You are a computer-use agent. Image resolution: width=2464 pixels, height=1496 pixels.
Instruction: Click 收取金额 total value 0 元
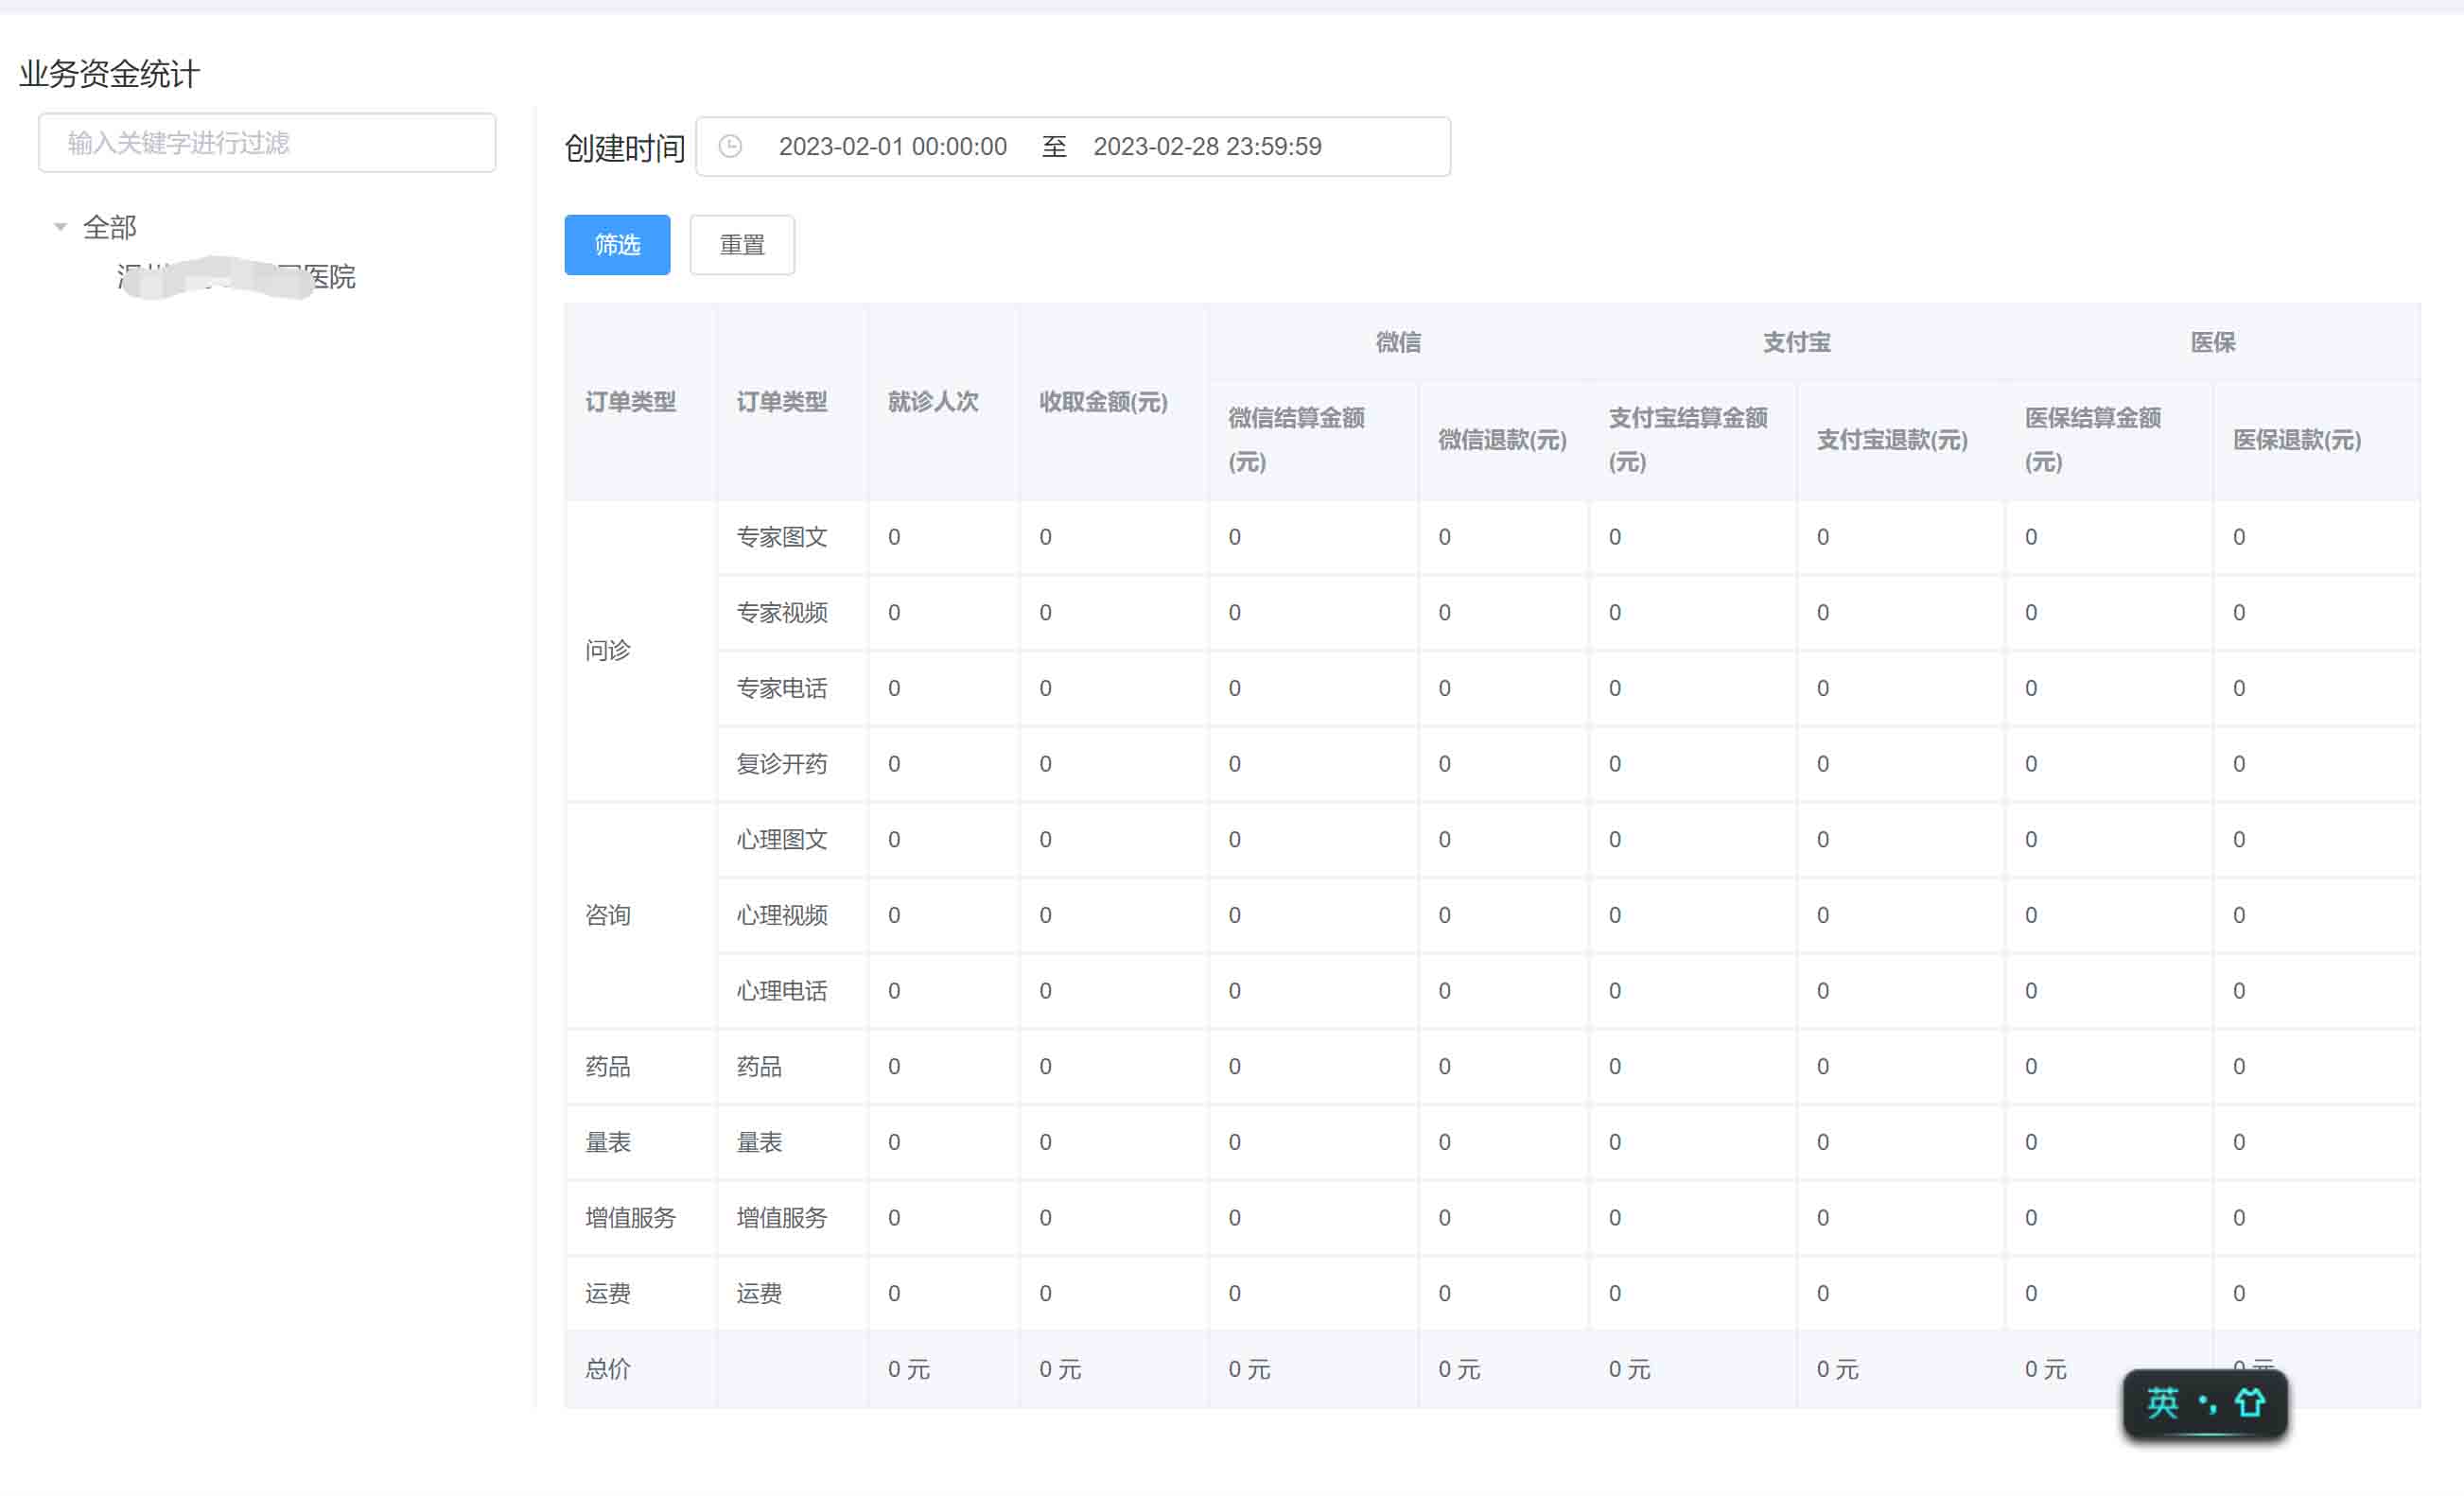click(1060, 1370)
